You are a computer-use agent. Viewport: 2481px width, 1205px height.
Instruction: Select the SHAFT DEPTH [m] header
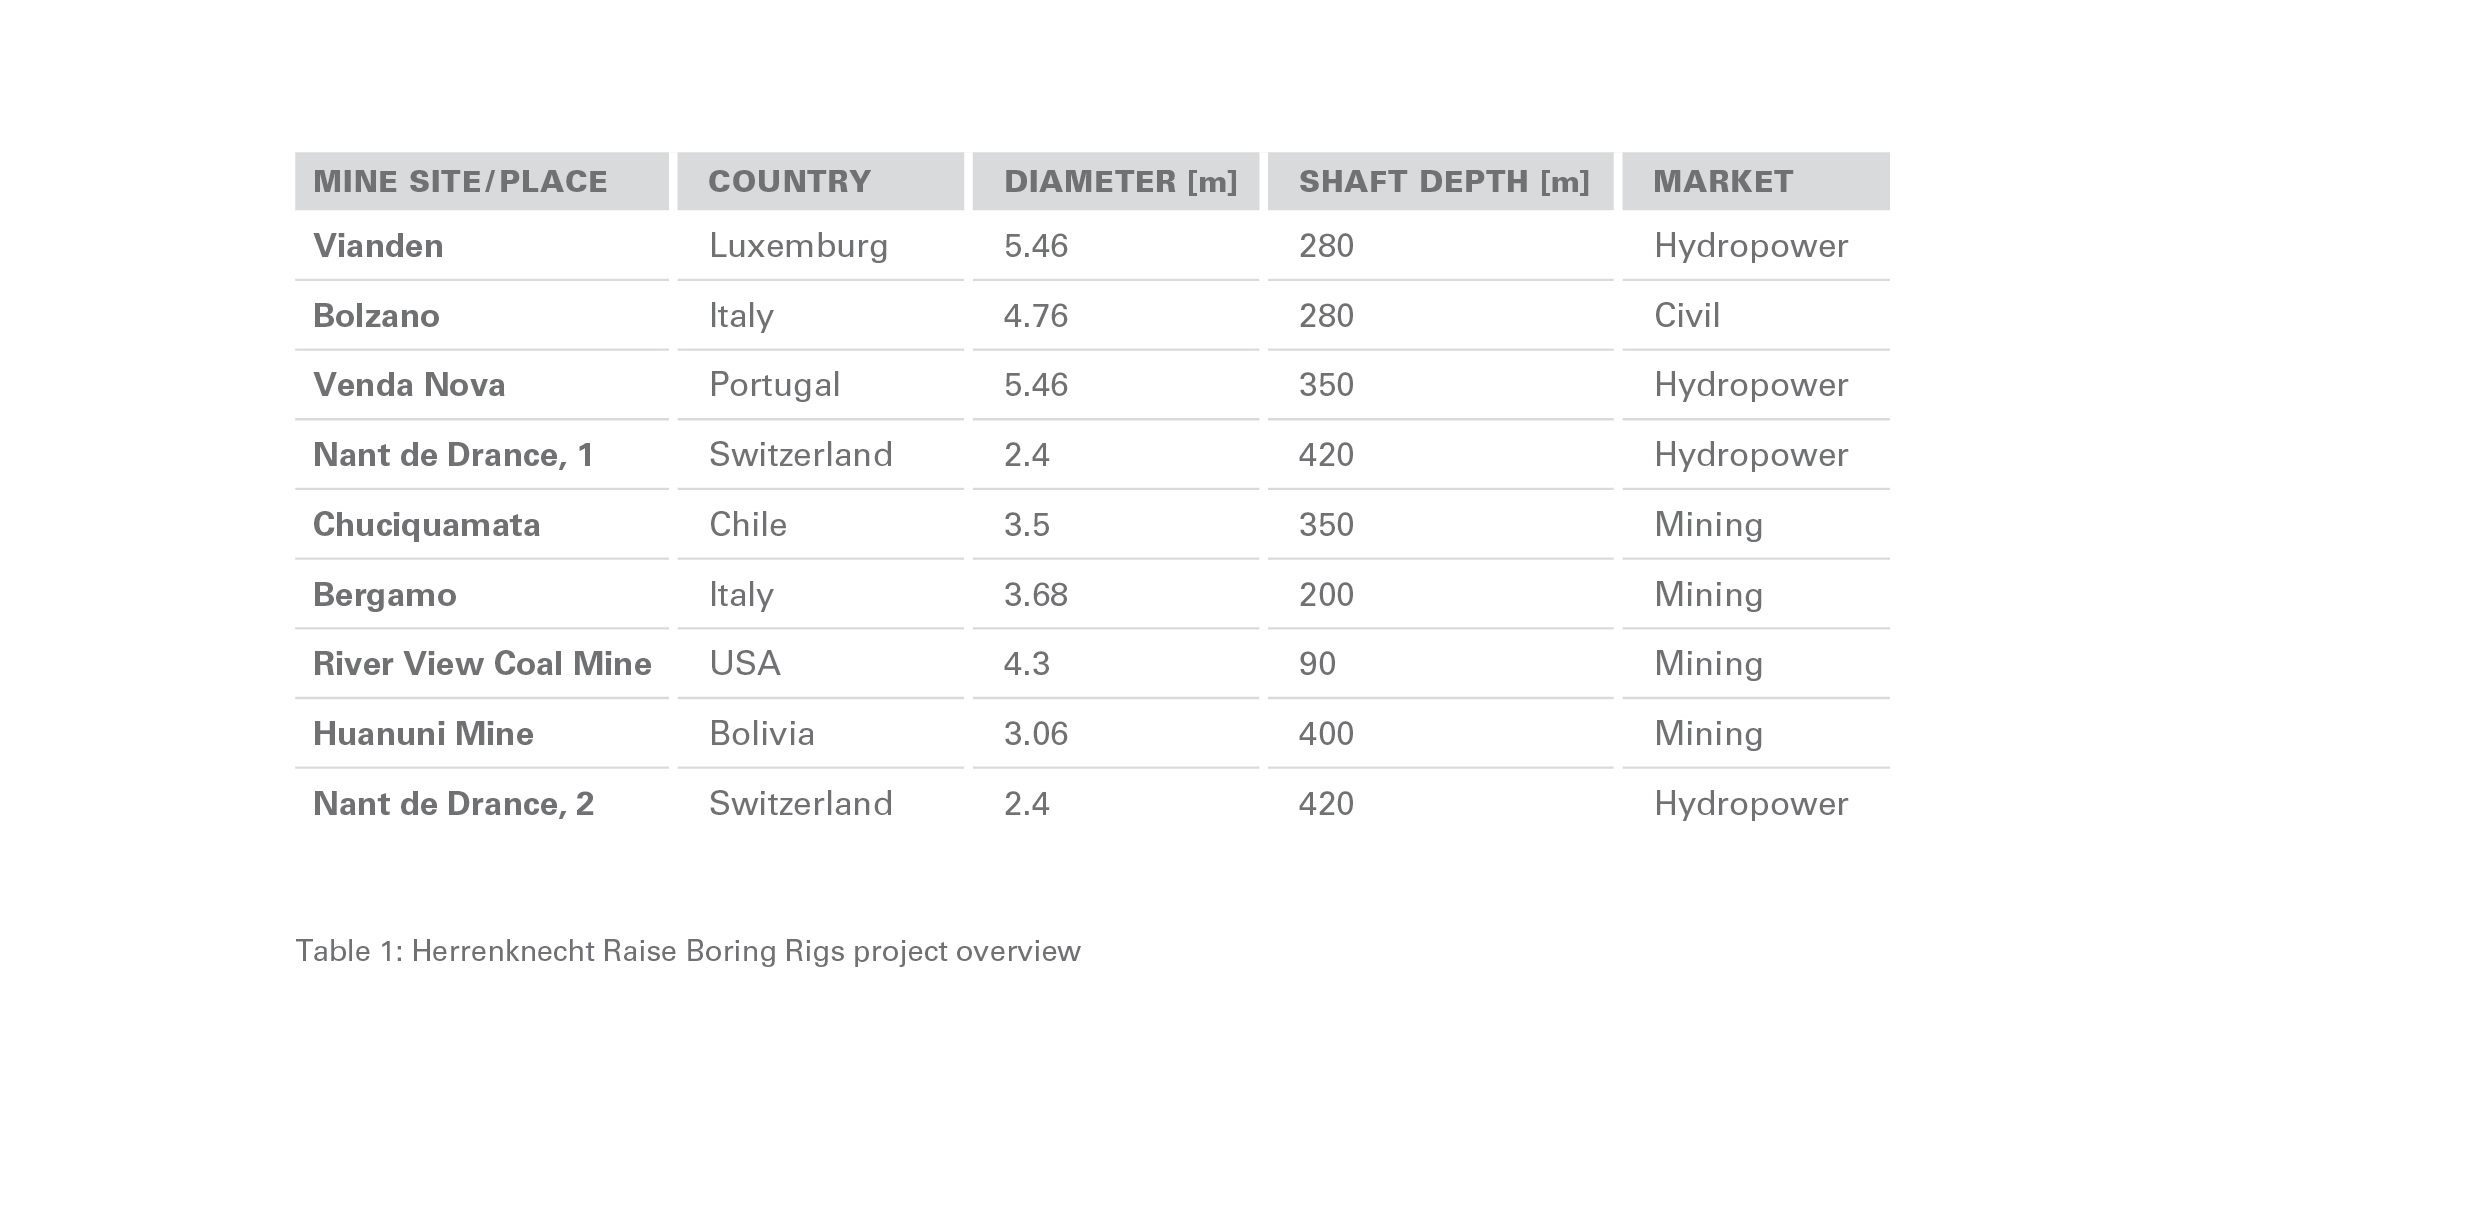point(1443,181)
